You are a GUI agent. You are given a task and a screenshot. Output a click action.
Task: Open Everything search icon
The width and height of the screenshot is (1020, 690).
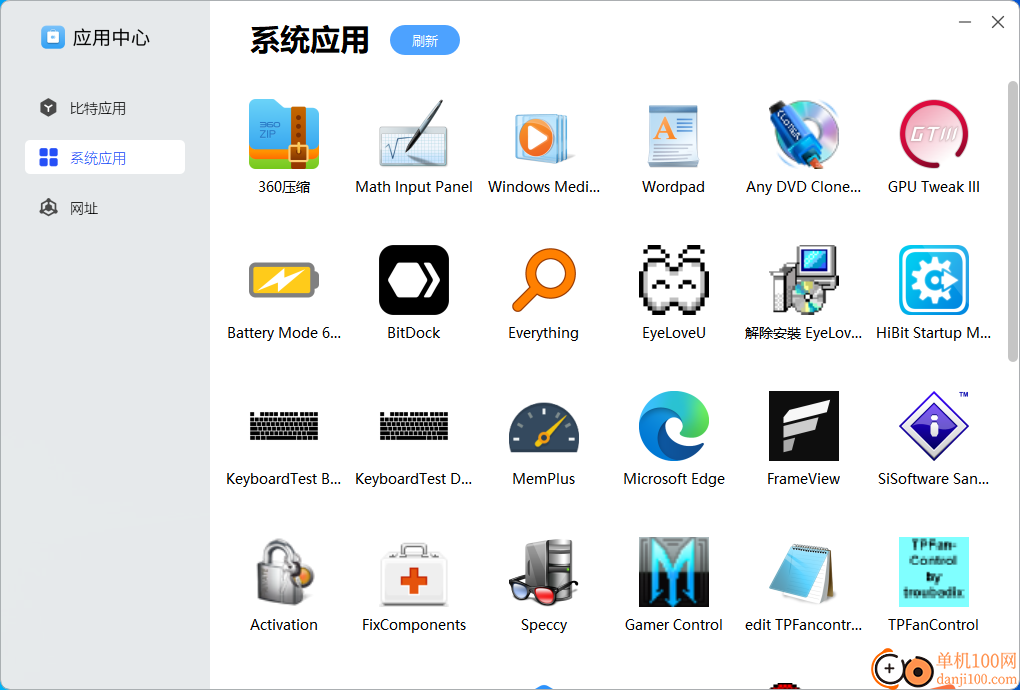[x=543, y=280]
